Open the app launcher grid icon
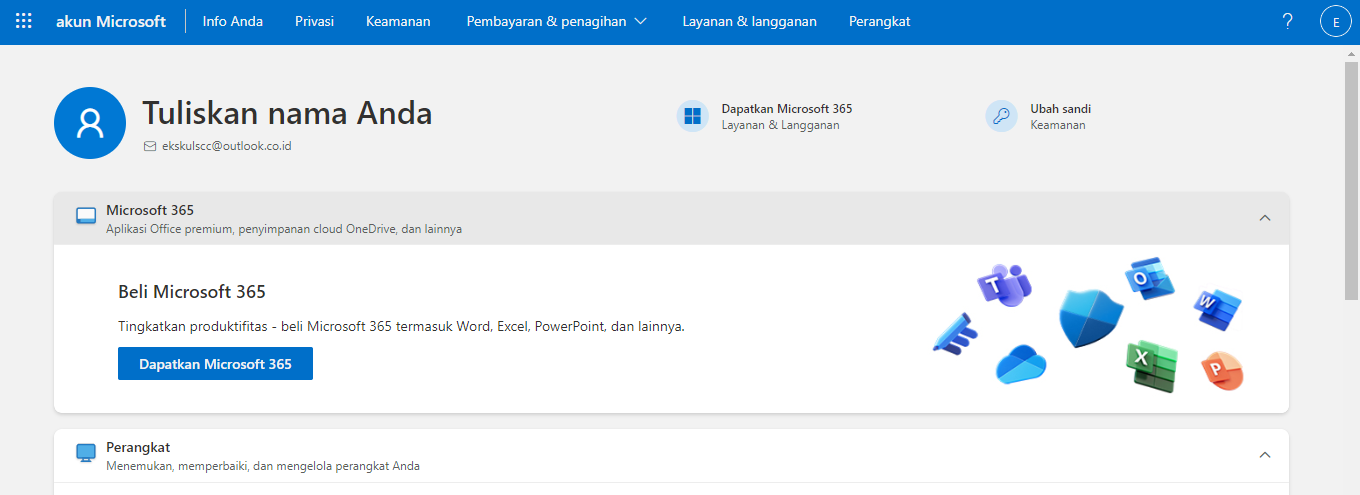Screen dimensions: 1360x495 (x=24, y=21)
